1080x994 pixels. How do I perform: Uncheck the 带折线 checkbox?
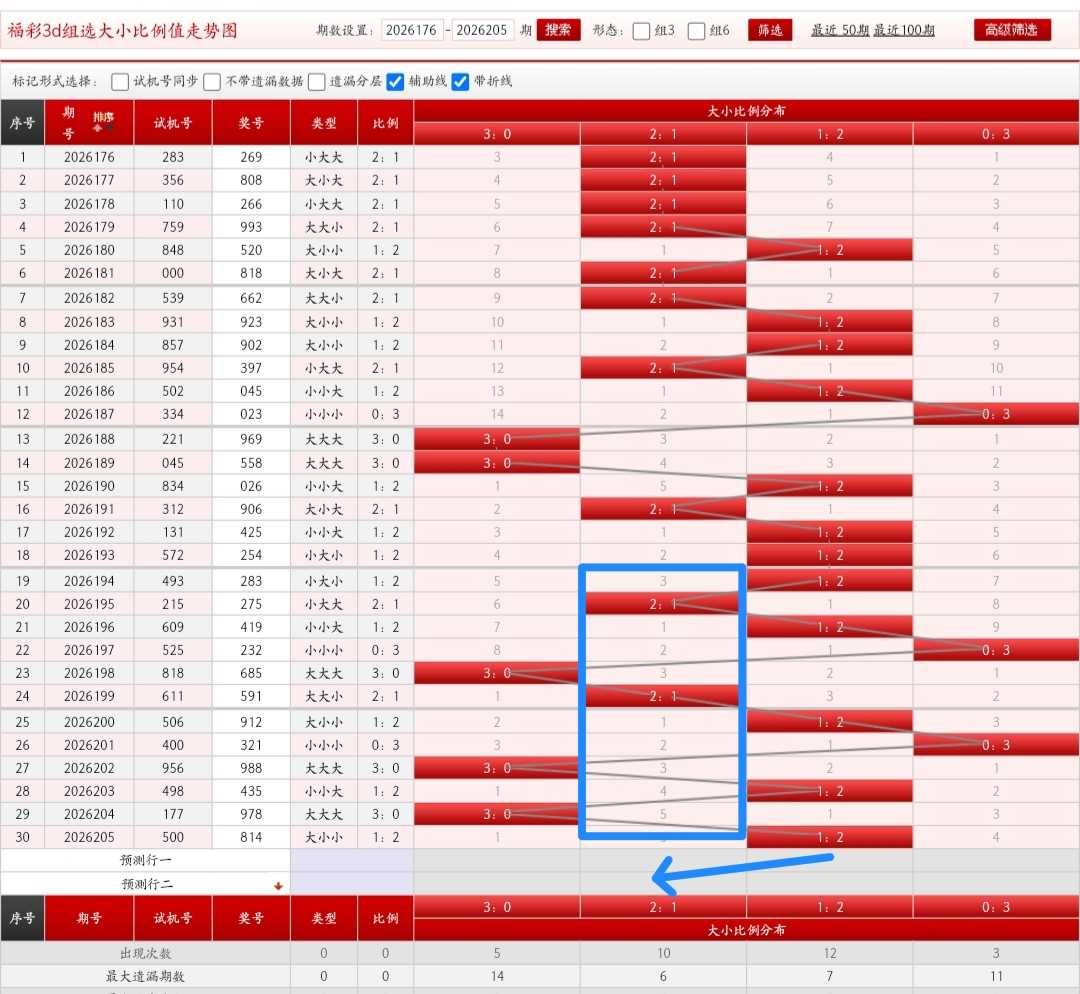click(460, 82)
